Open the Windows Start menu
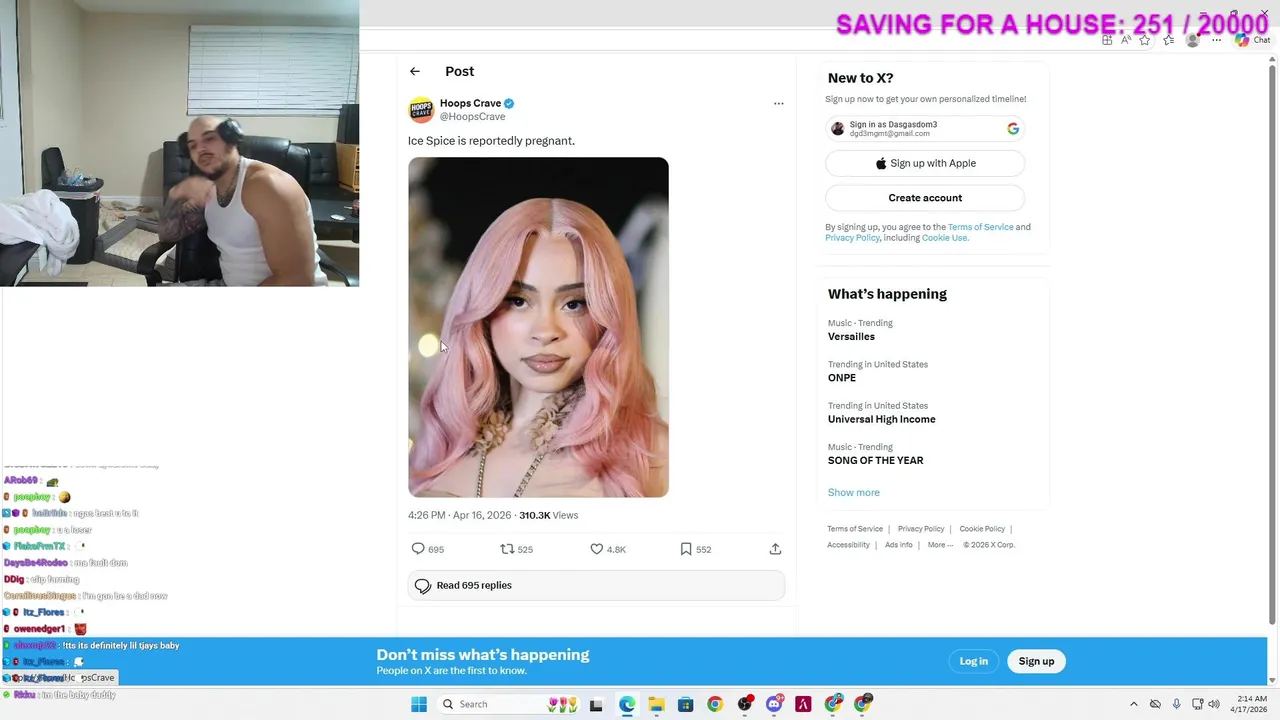This screenshot has width=1280, height=720. [x=419, y=704]
